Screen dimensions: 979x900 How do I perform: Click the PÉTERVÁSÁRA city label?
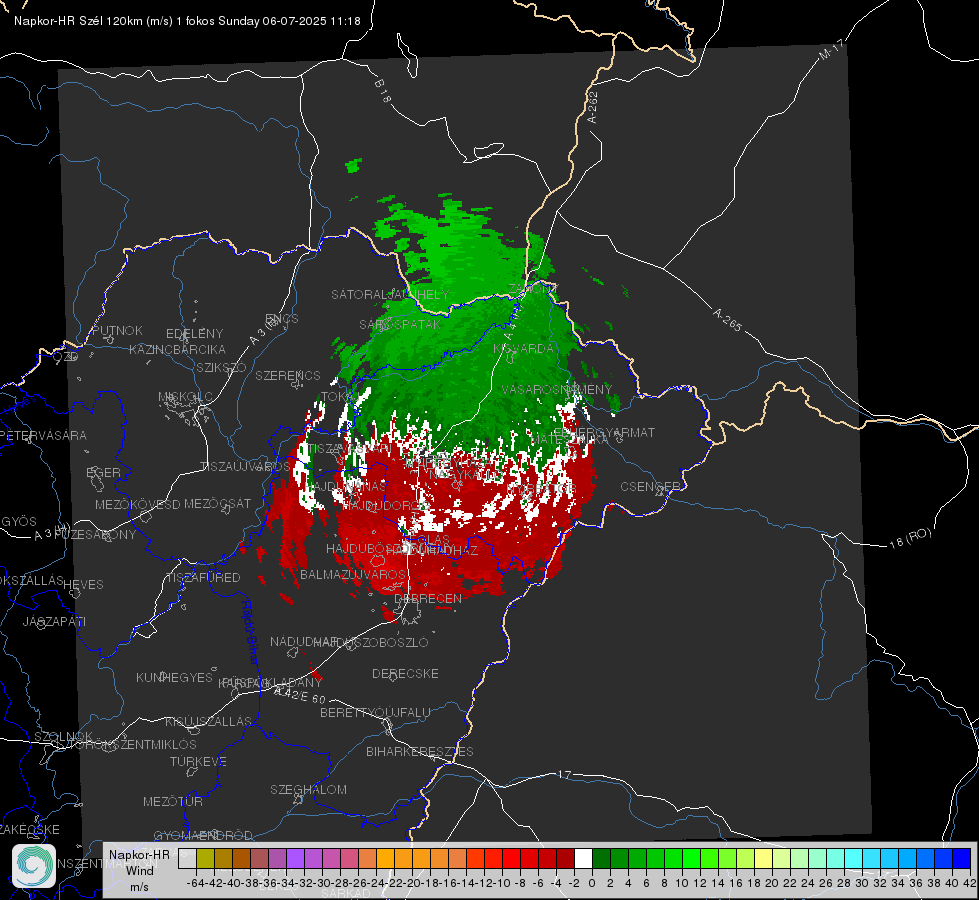pos(43,435)
